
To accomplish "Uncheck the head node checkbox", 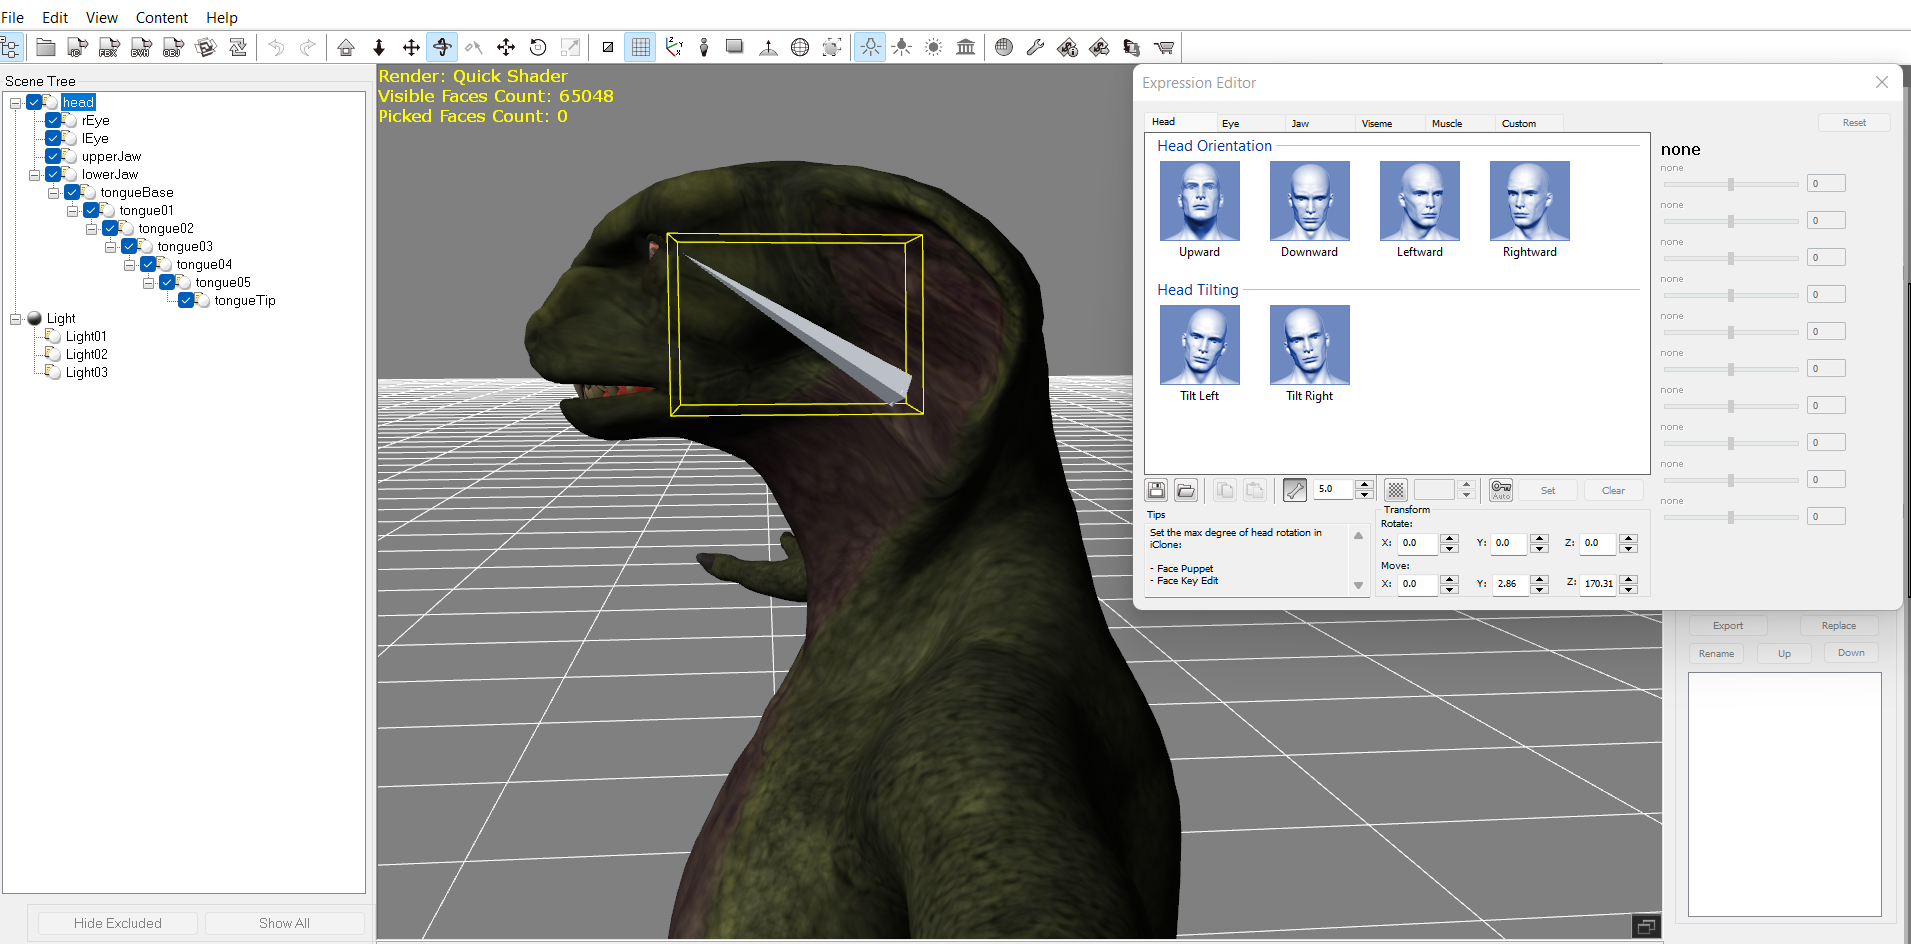I will (34, 102).
